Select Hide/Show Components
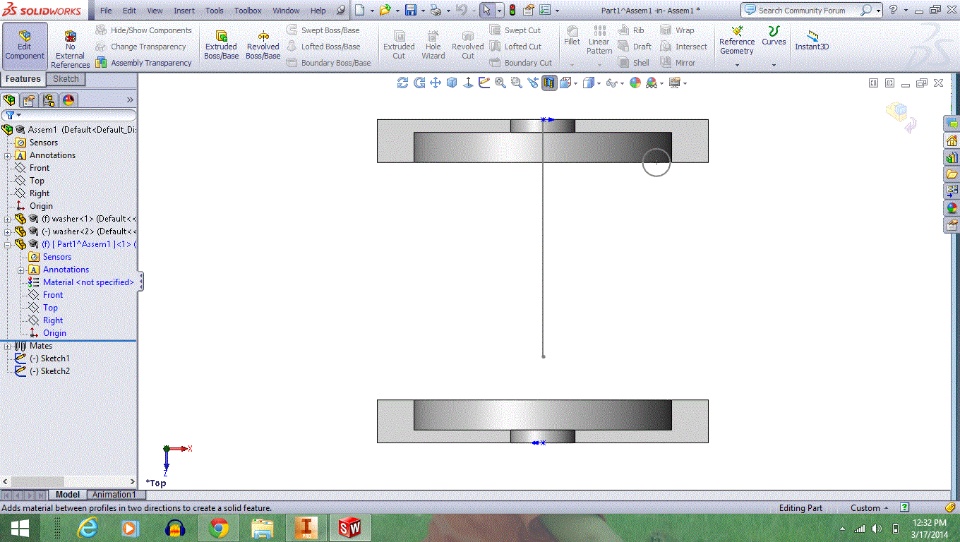The height and width of the screenshot is (542, 960). coord(144,30)
